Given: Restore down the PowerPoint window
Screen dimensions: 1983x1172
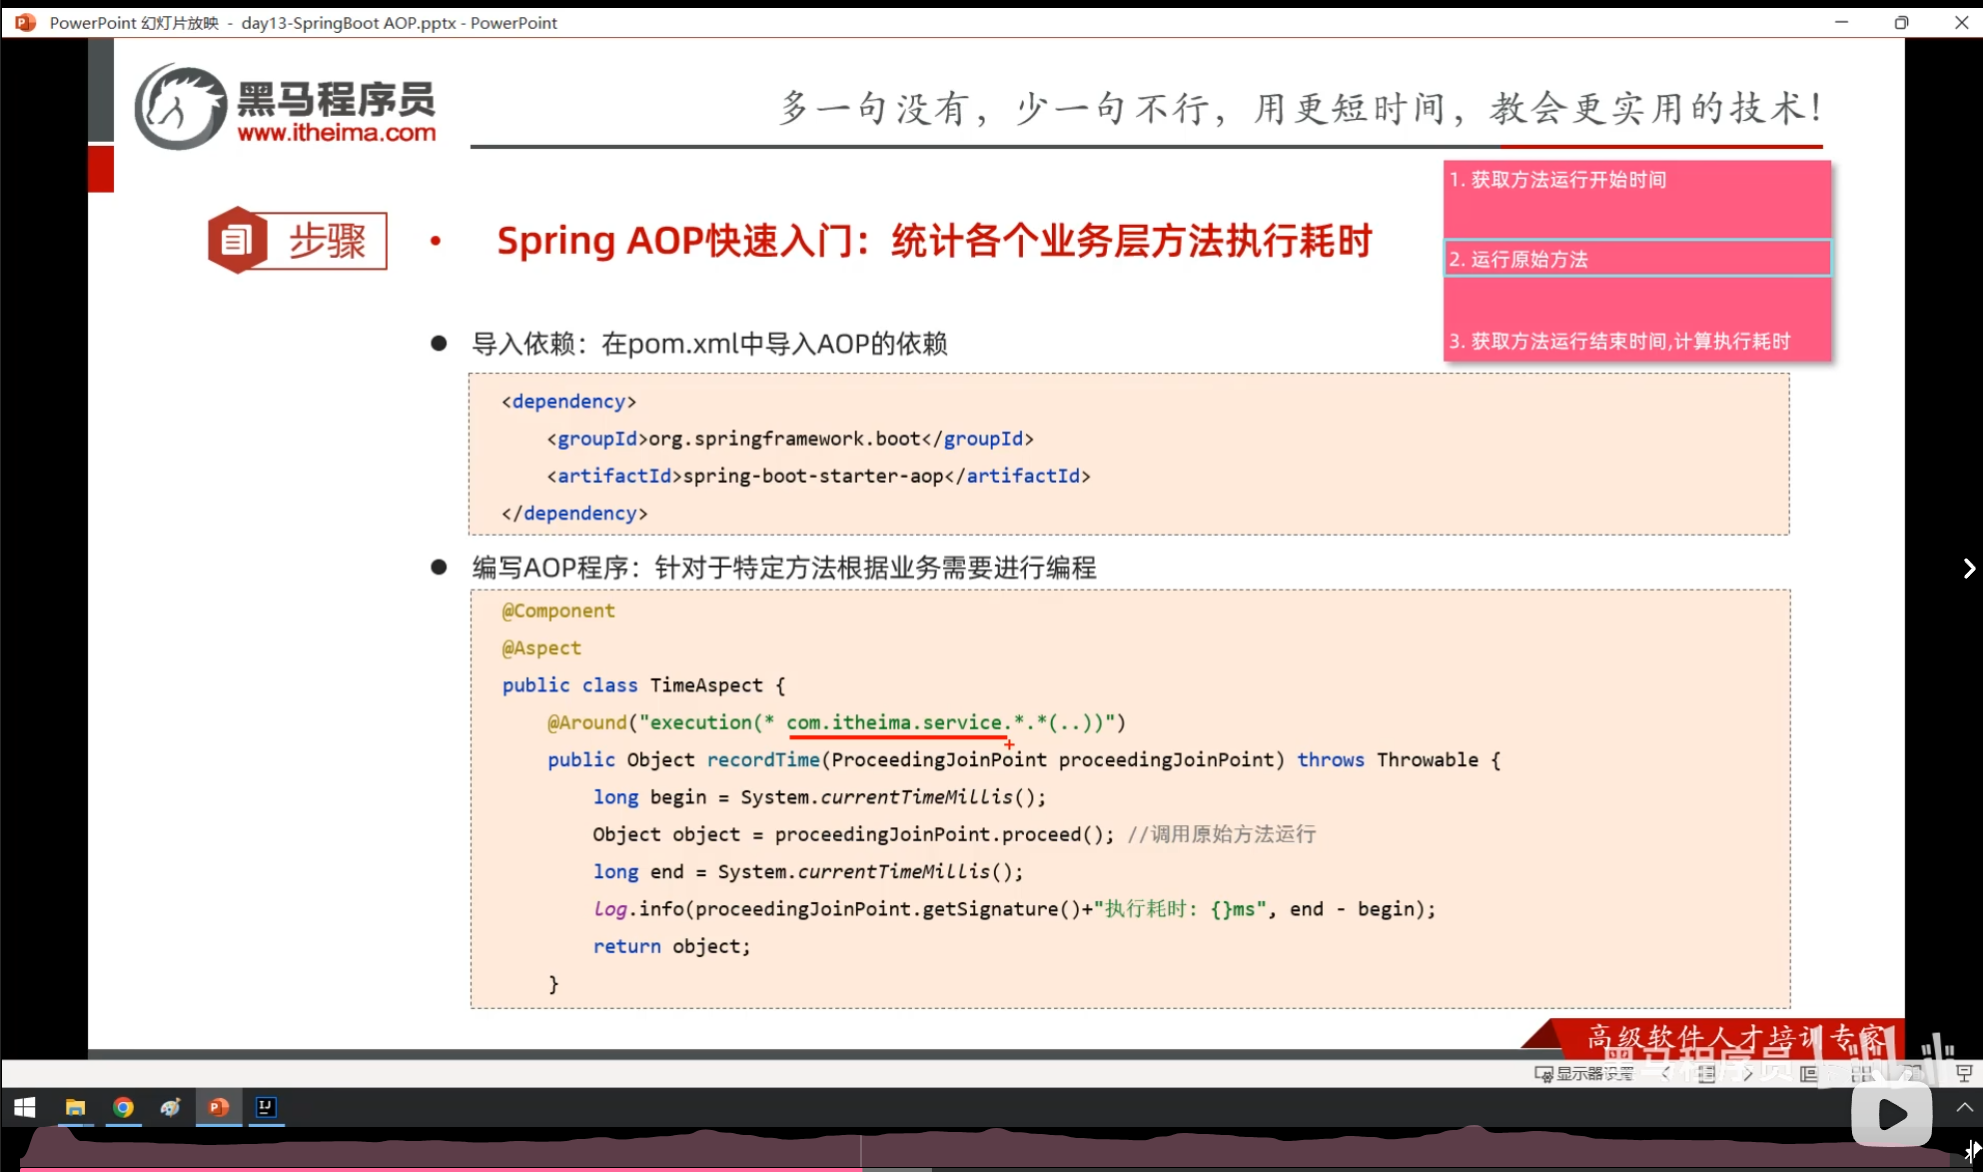Looking at the screenshot, I should pyautogui.click(x=1901, y=22).
